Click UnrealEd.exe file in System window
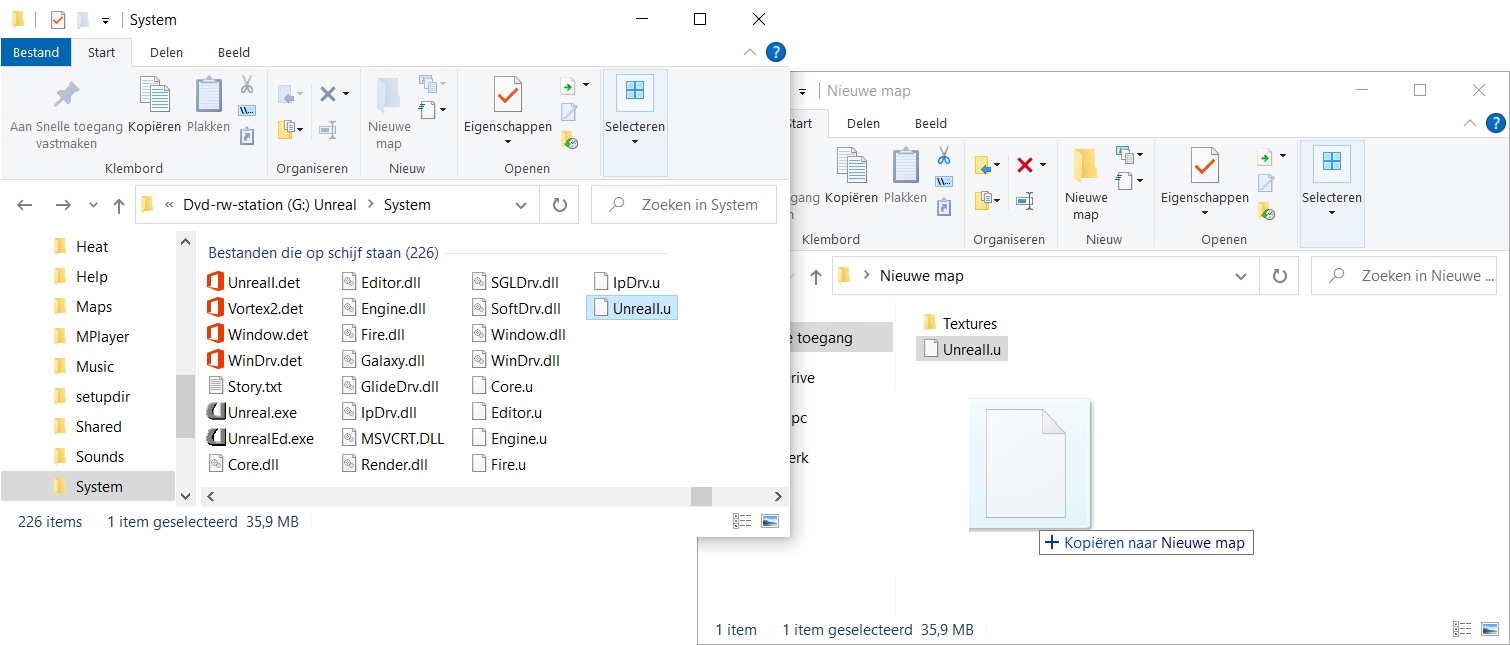Screen dimensions: 1510x645 pyautogui.click(x=260, y=438)
